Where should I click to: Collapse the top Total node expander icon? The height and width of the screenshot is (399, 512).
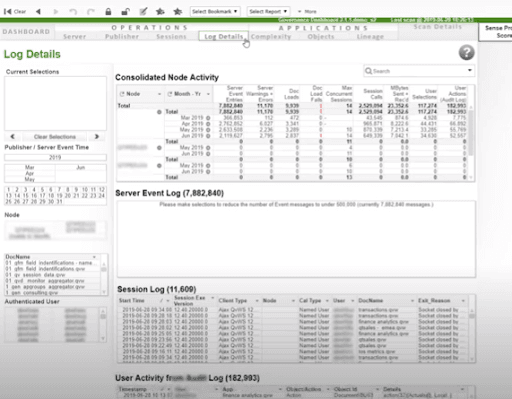click(x=159, y=112)
